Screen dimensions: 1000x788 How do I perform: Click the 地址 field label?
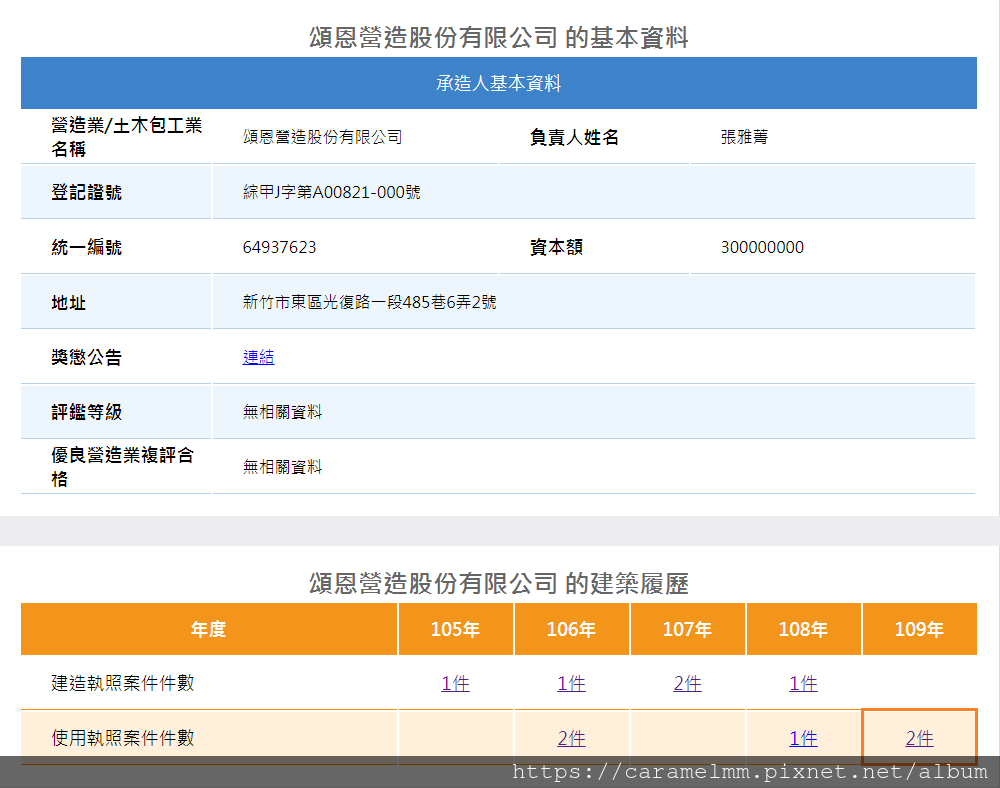pyautogui.click(x=69, y=302)
